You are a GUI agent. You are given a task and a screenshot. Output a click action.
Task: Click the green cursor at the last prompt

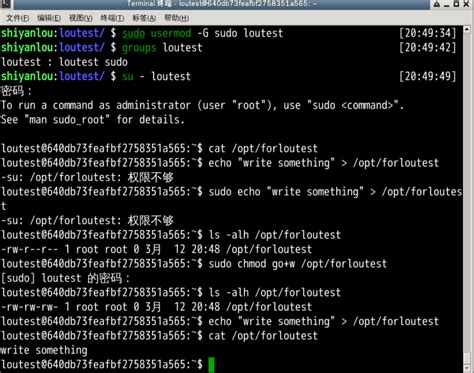[x=211, y=365]
